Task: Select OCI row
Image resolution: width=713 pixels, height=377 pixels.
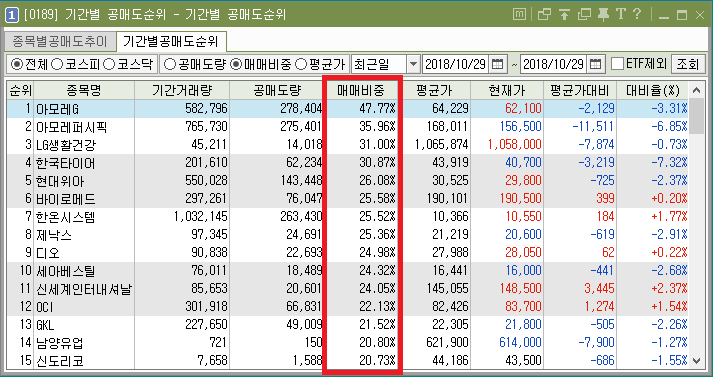Action: coord(348,307)
